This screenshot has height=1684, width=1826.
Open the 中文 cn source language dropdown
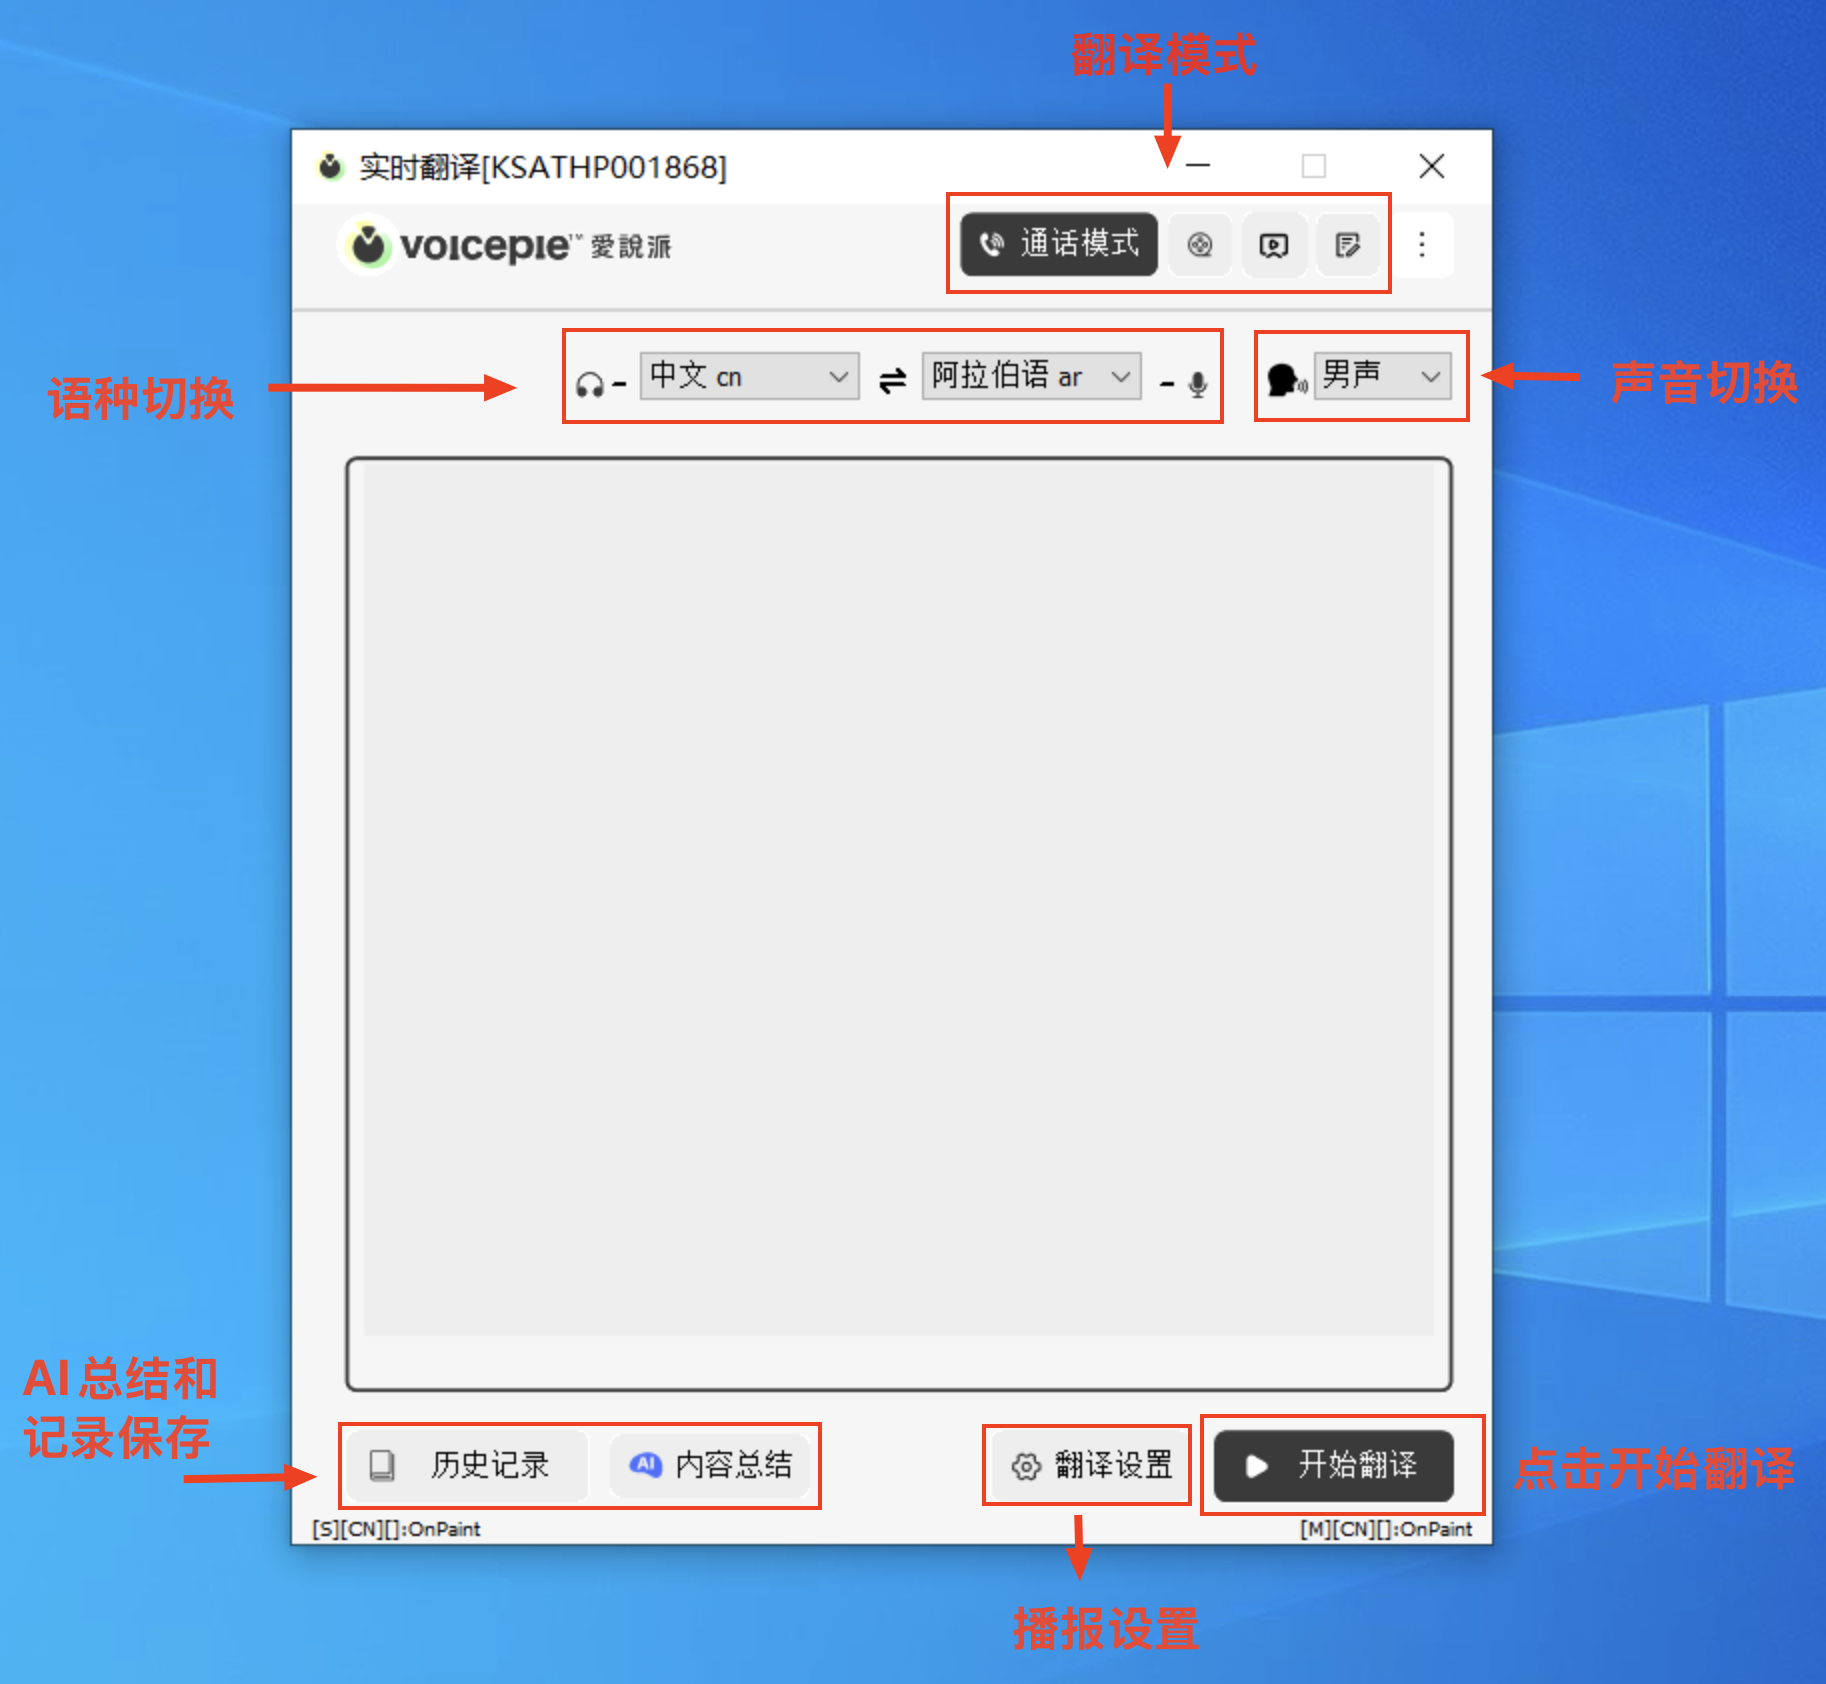(x=749, y=376)
